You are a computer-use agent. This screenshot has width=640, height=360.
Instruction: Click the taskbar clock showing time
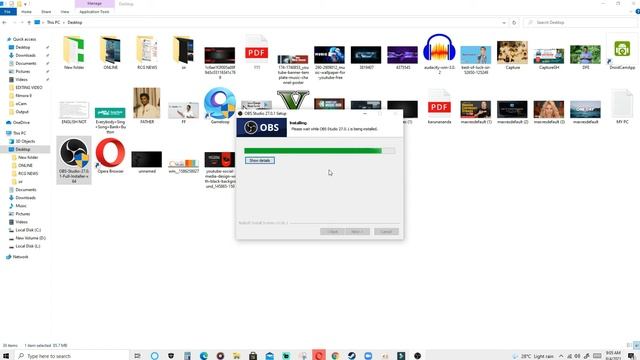click(x=613, y=356)
